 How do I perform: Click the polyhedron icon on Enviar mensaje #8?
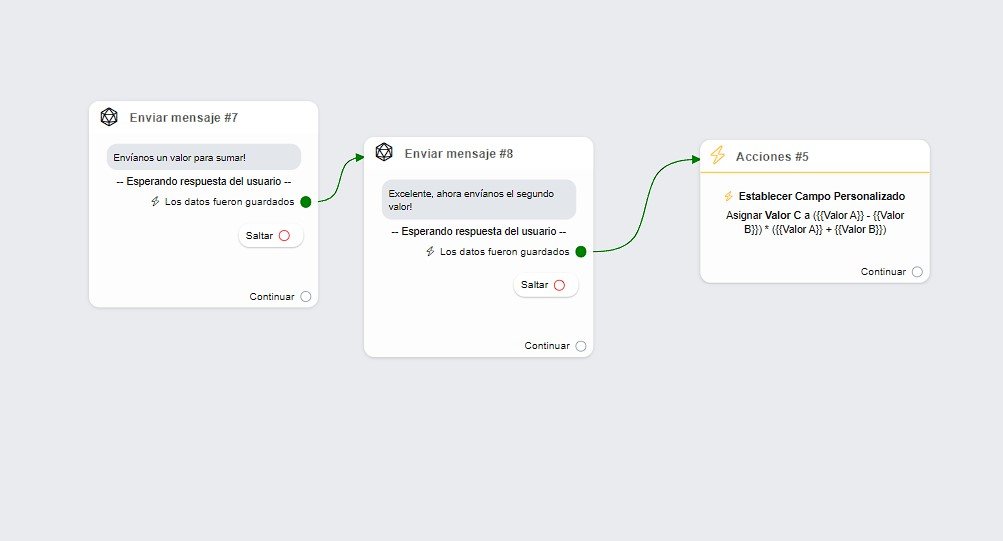384,152
